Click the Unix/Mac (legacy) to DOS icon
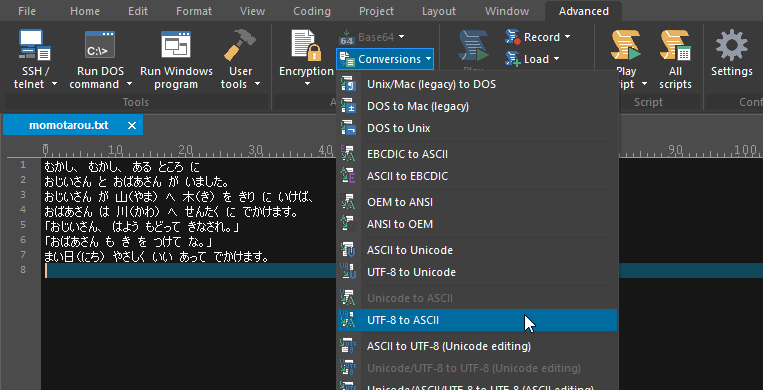 click(x=349, y=84)
